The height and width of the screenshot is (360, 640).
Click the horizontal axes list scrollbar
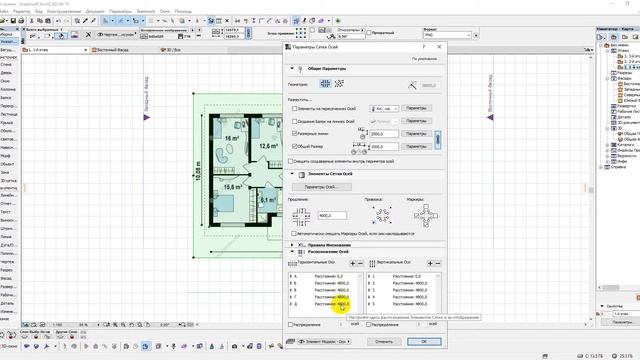pyautogui.click(x=360, y=293)
